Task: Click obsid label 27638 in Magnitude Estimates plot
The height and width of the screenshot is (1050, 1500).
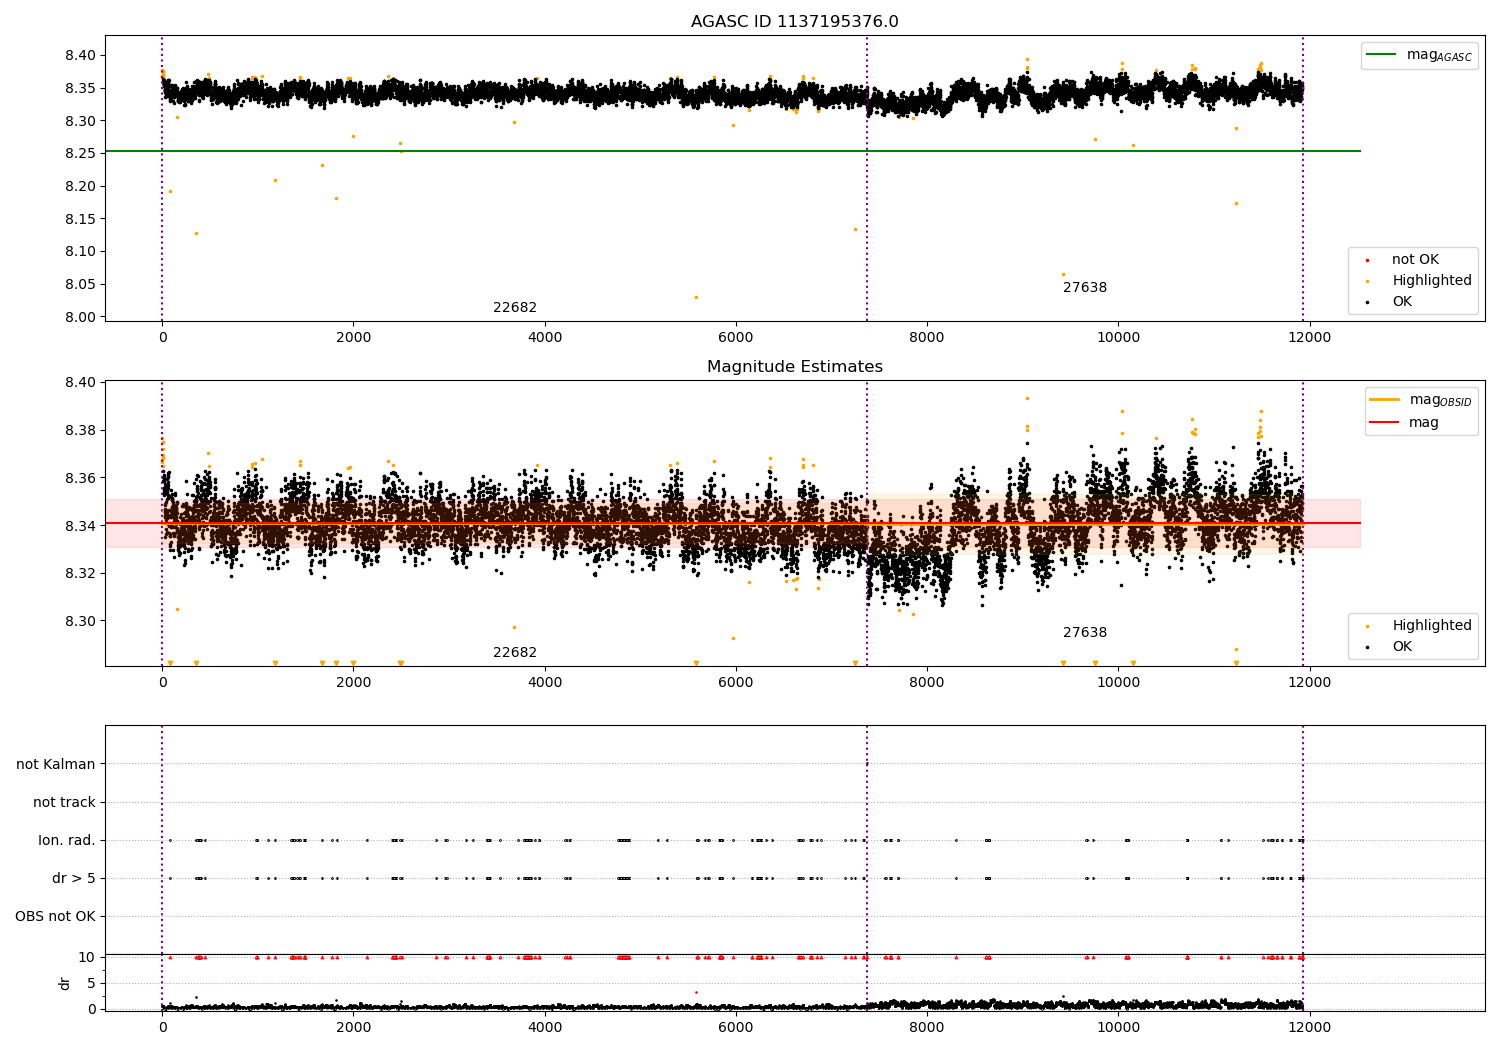Action: (x=1085, y=633)
